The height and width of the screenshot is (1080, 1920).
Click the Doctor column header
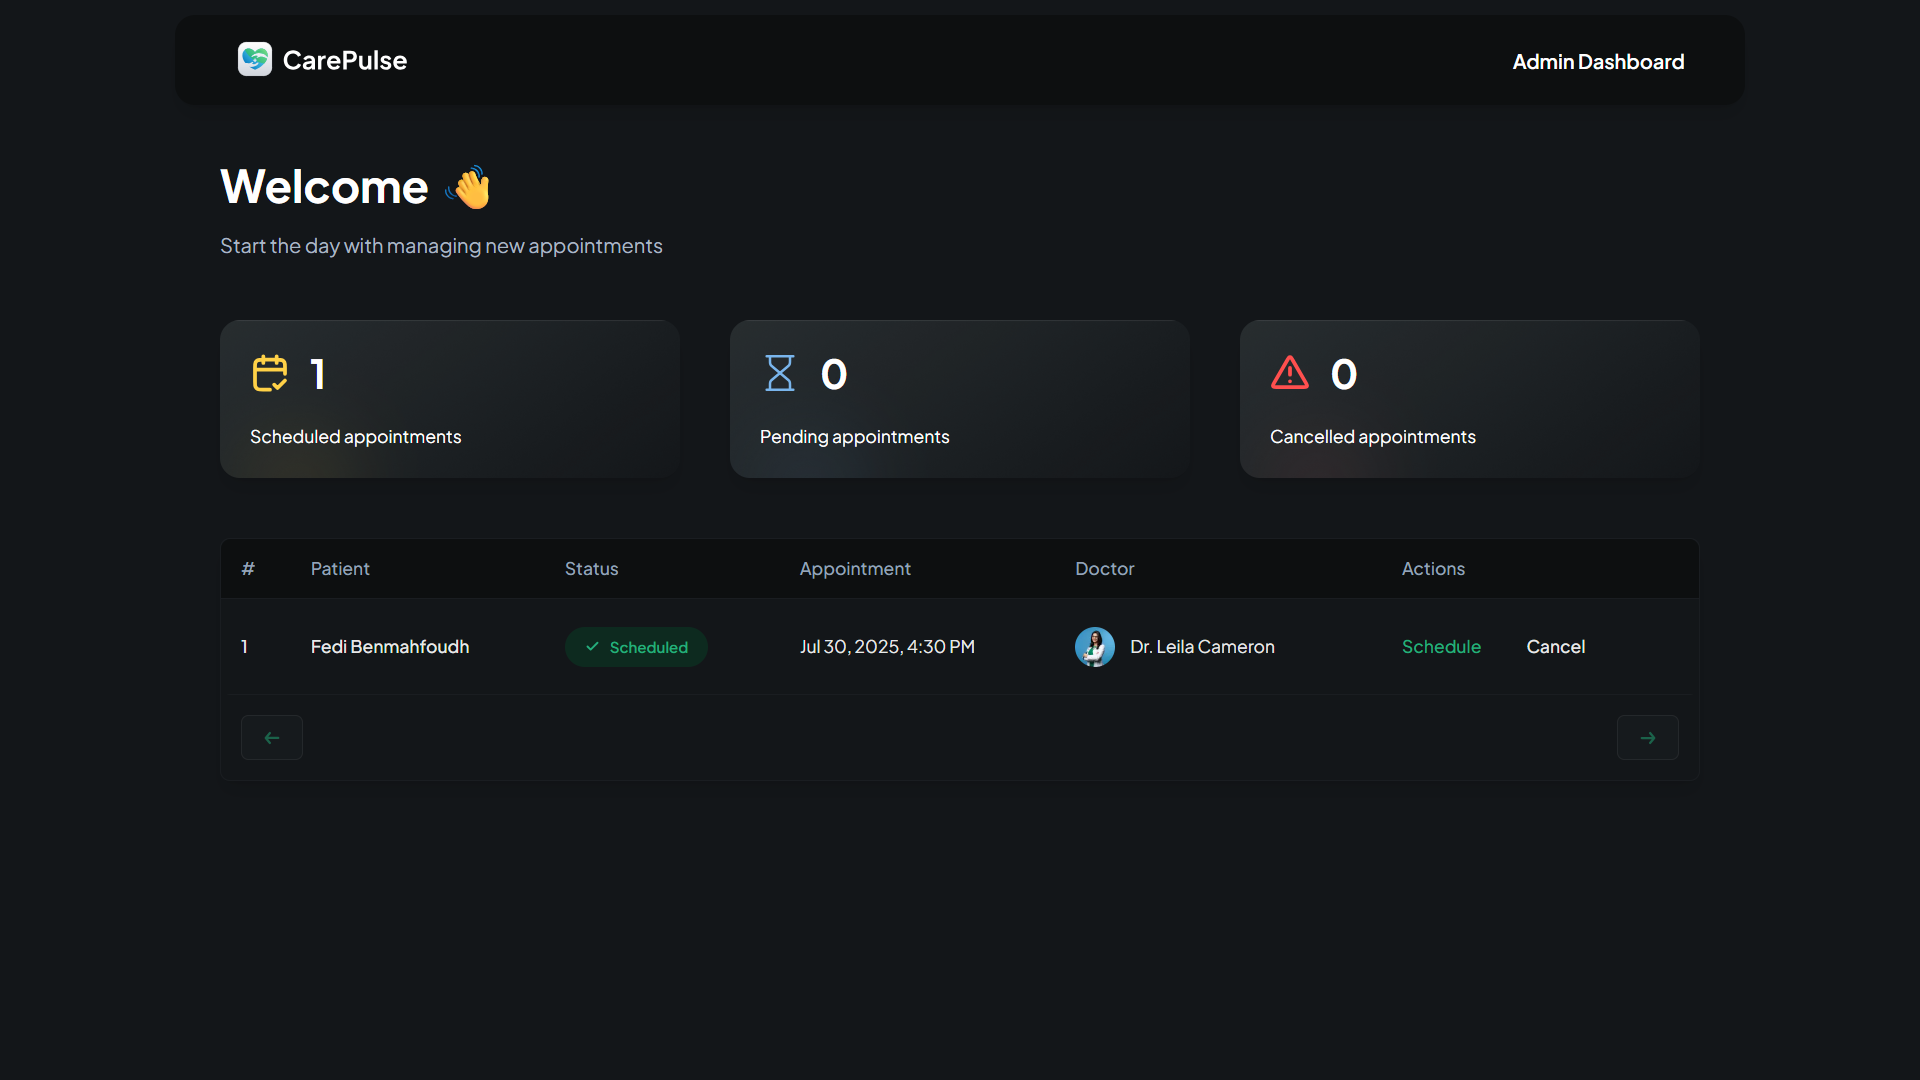[x=1104, y=569]
